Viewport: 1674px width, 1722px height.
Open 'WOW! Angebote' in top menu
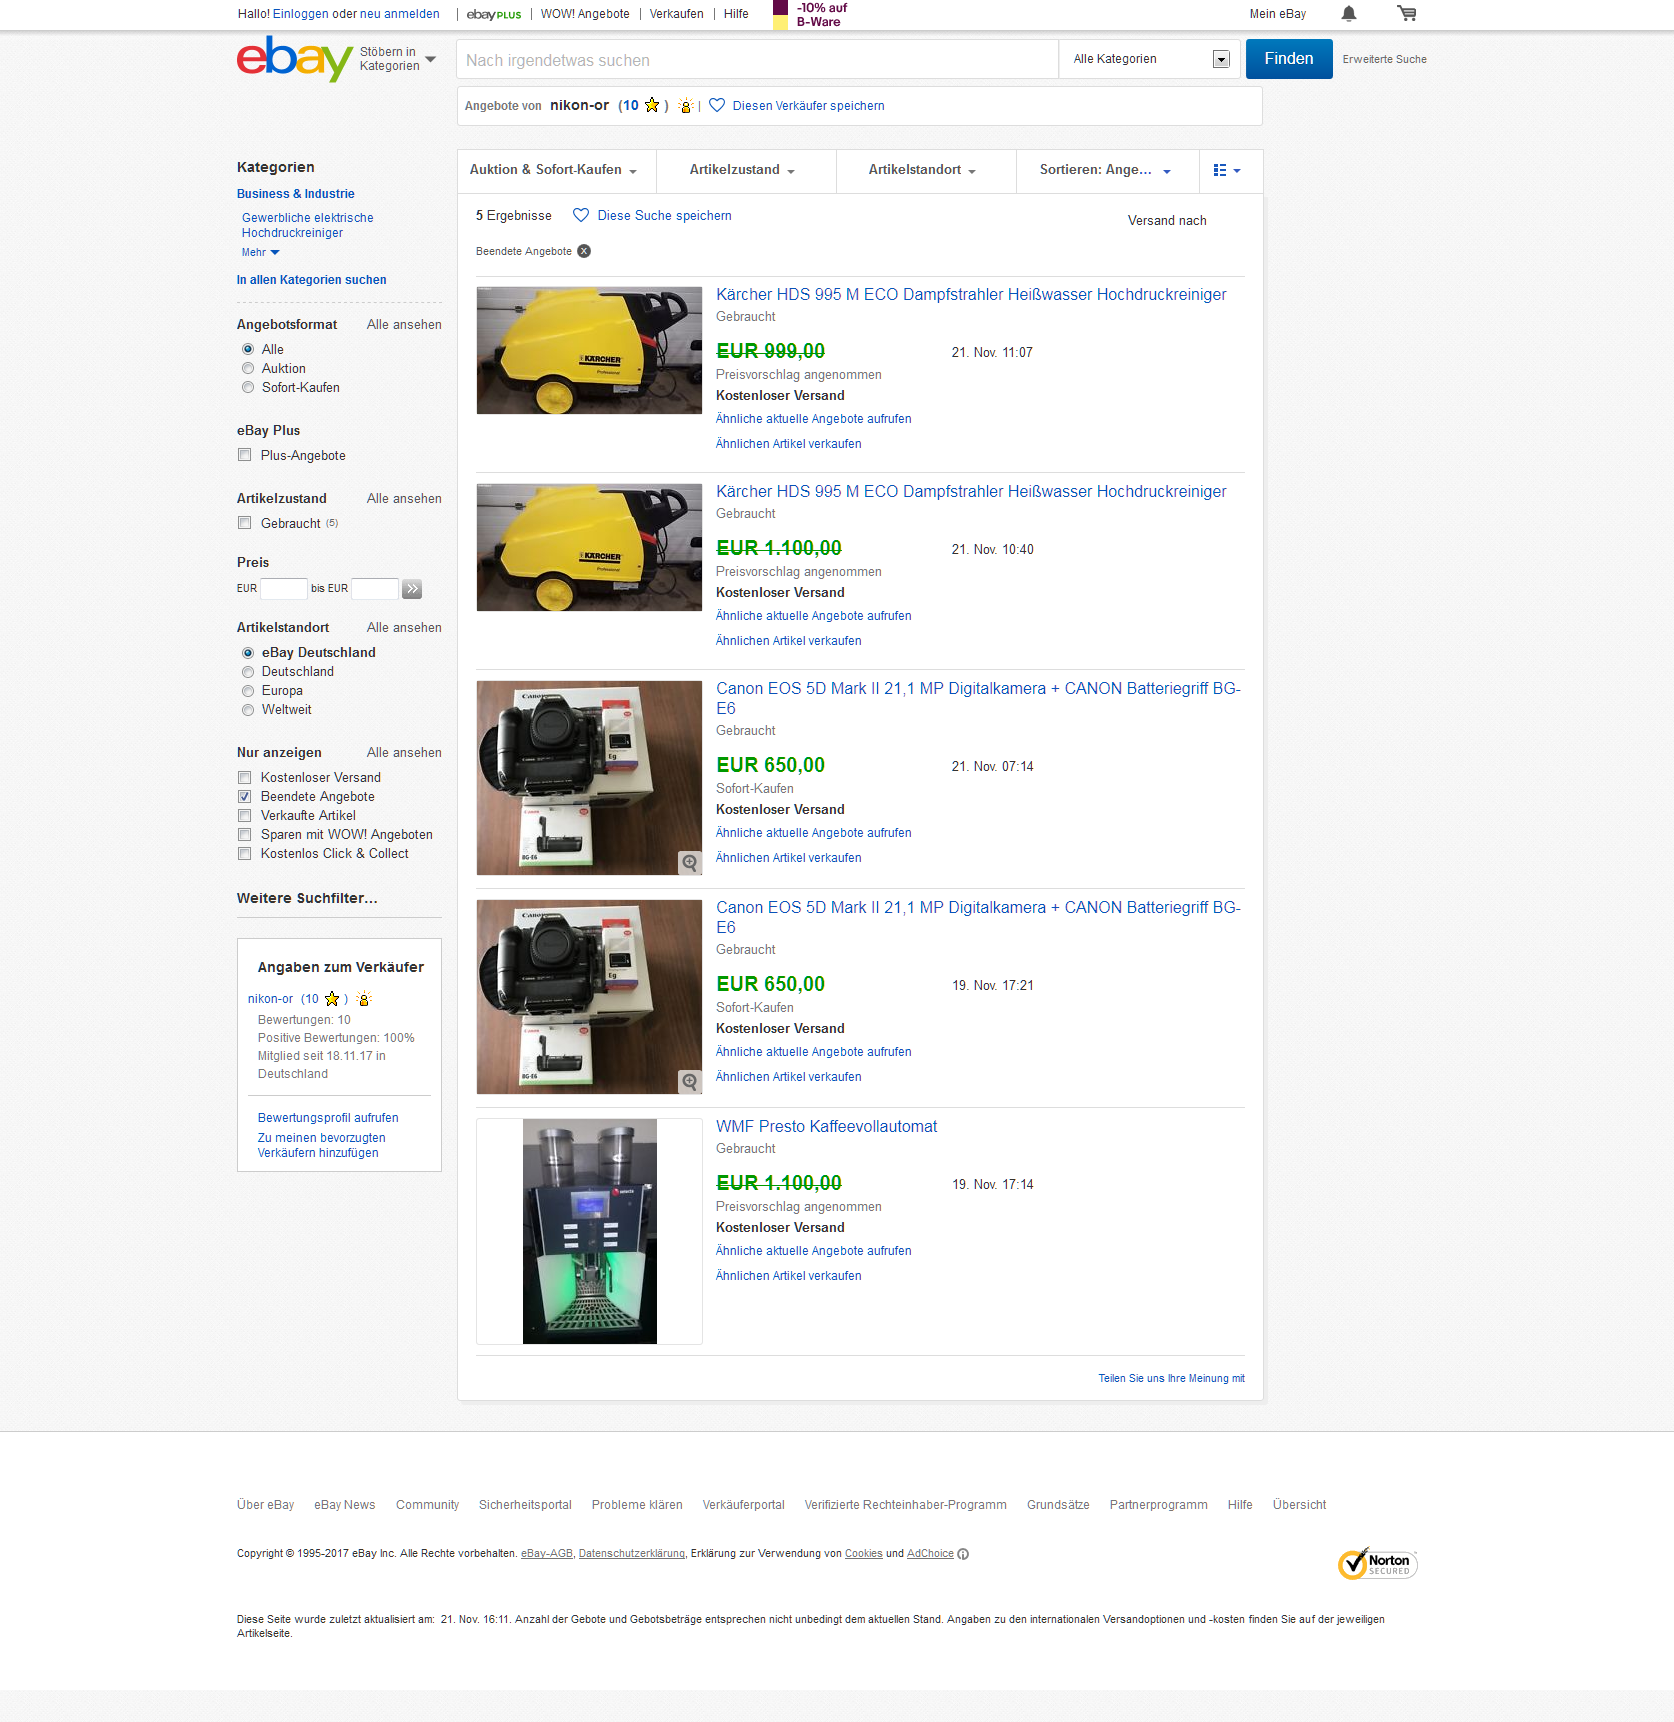pos(585,14)
